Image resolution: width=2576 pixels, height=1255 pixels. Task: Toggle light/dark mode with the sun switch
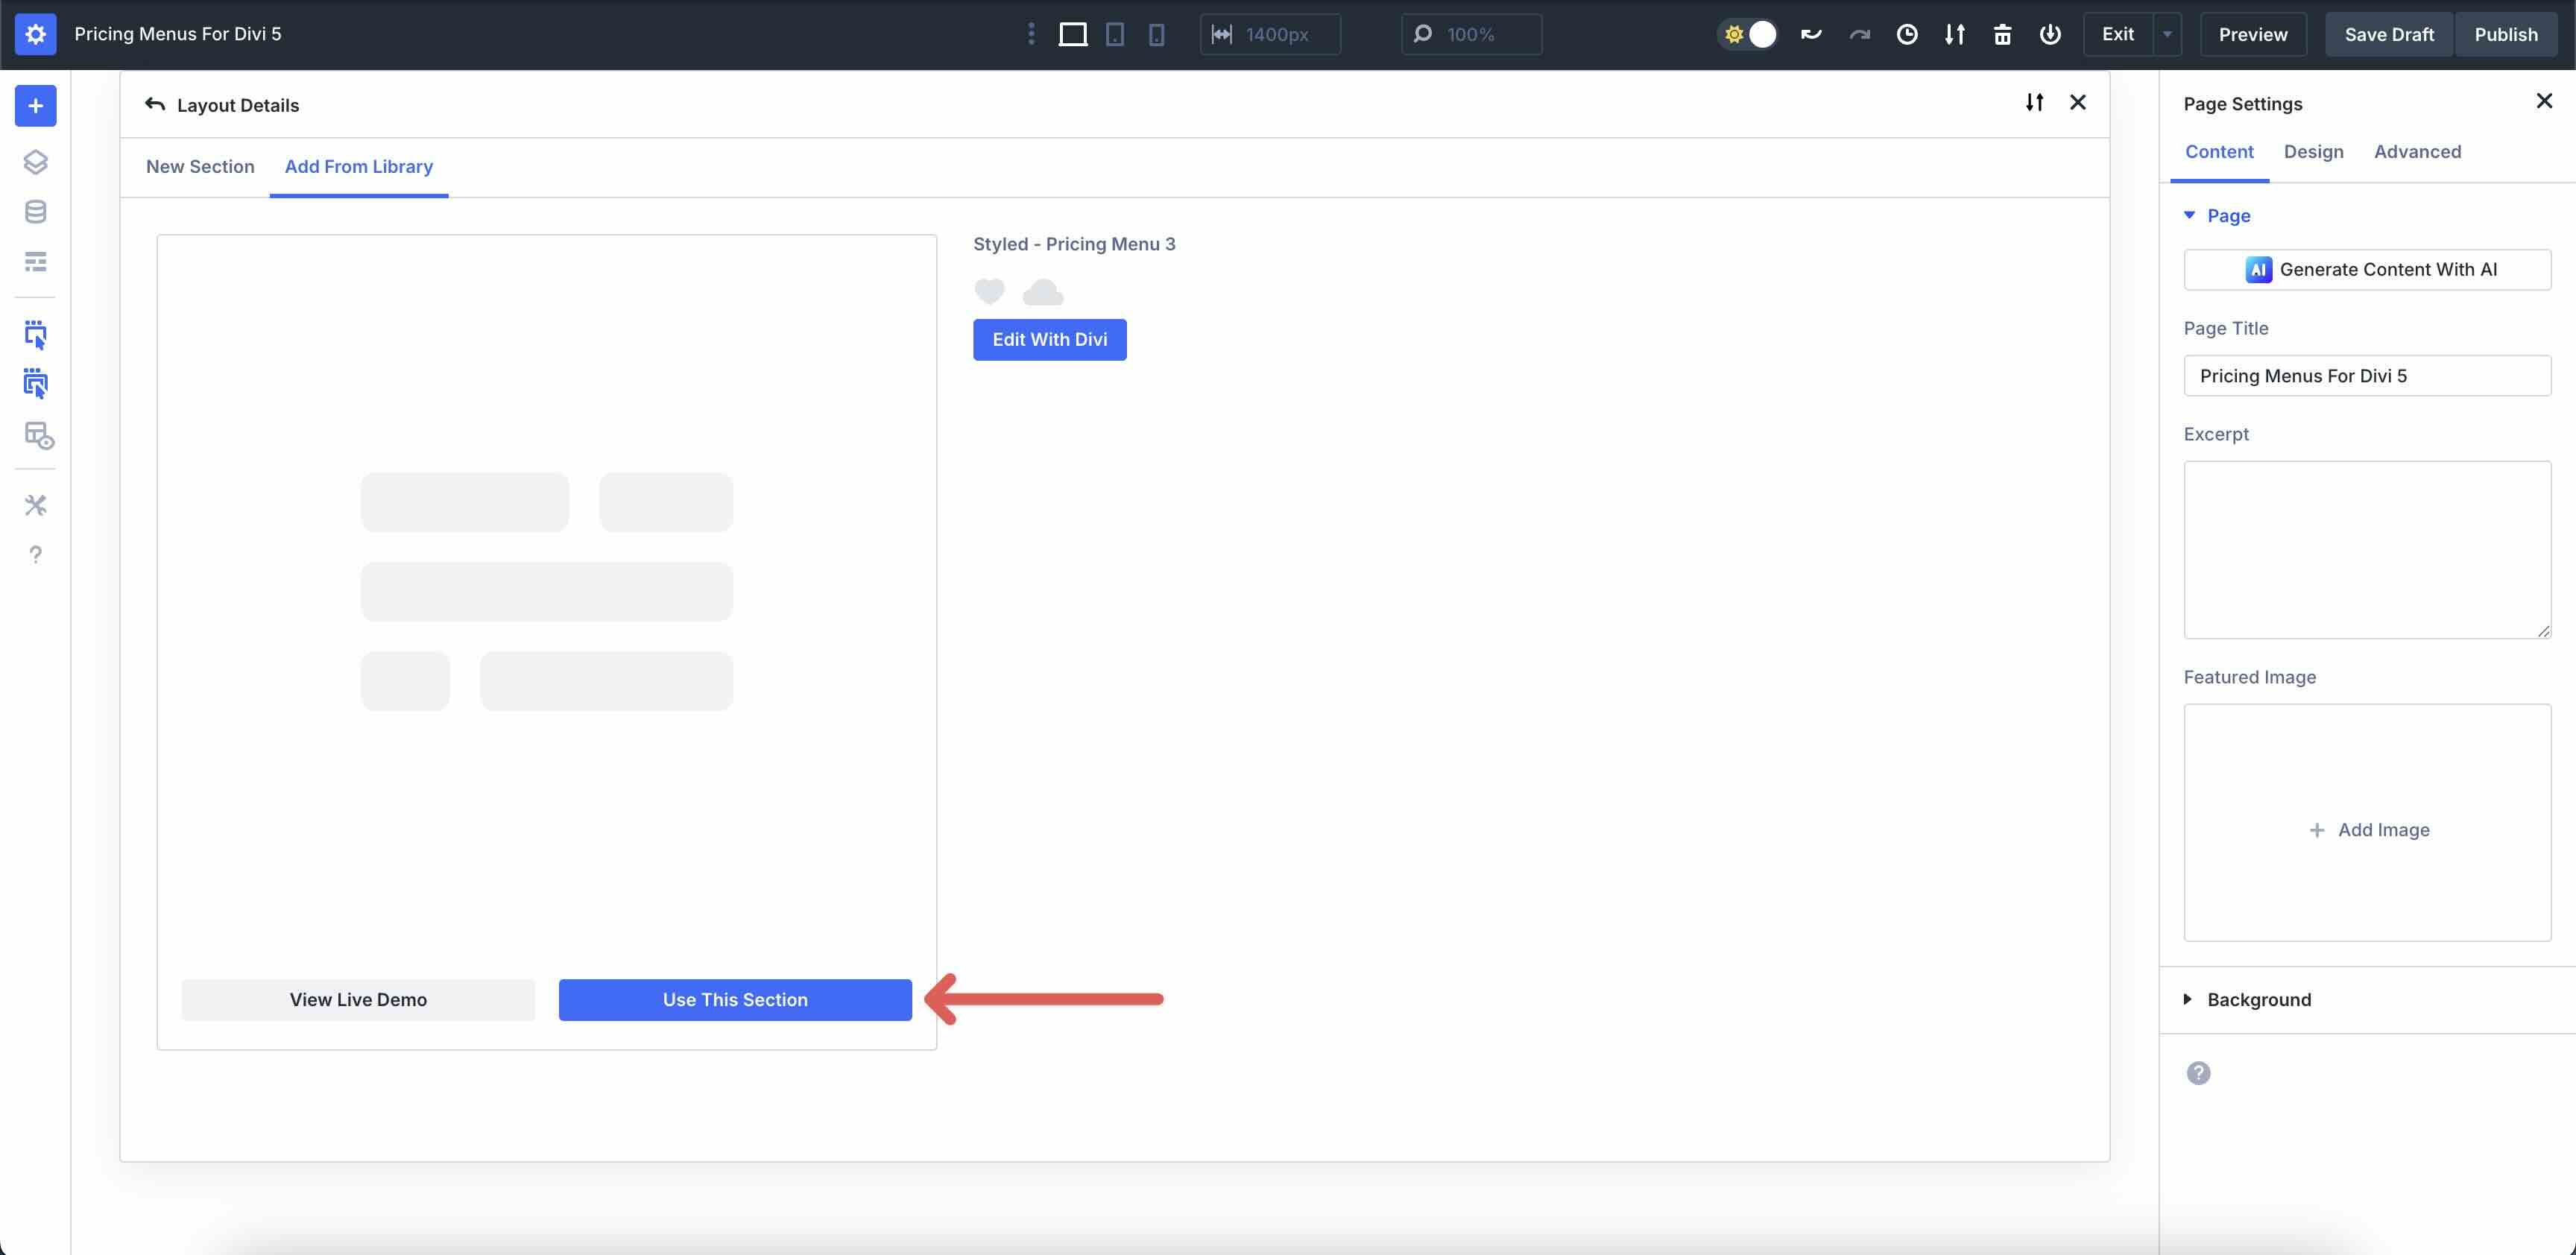(1747, 33)
